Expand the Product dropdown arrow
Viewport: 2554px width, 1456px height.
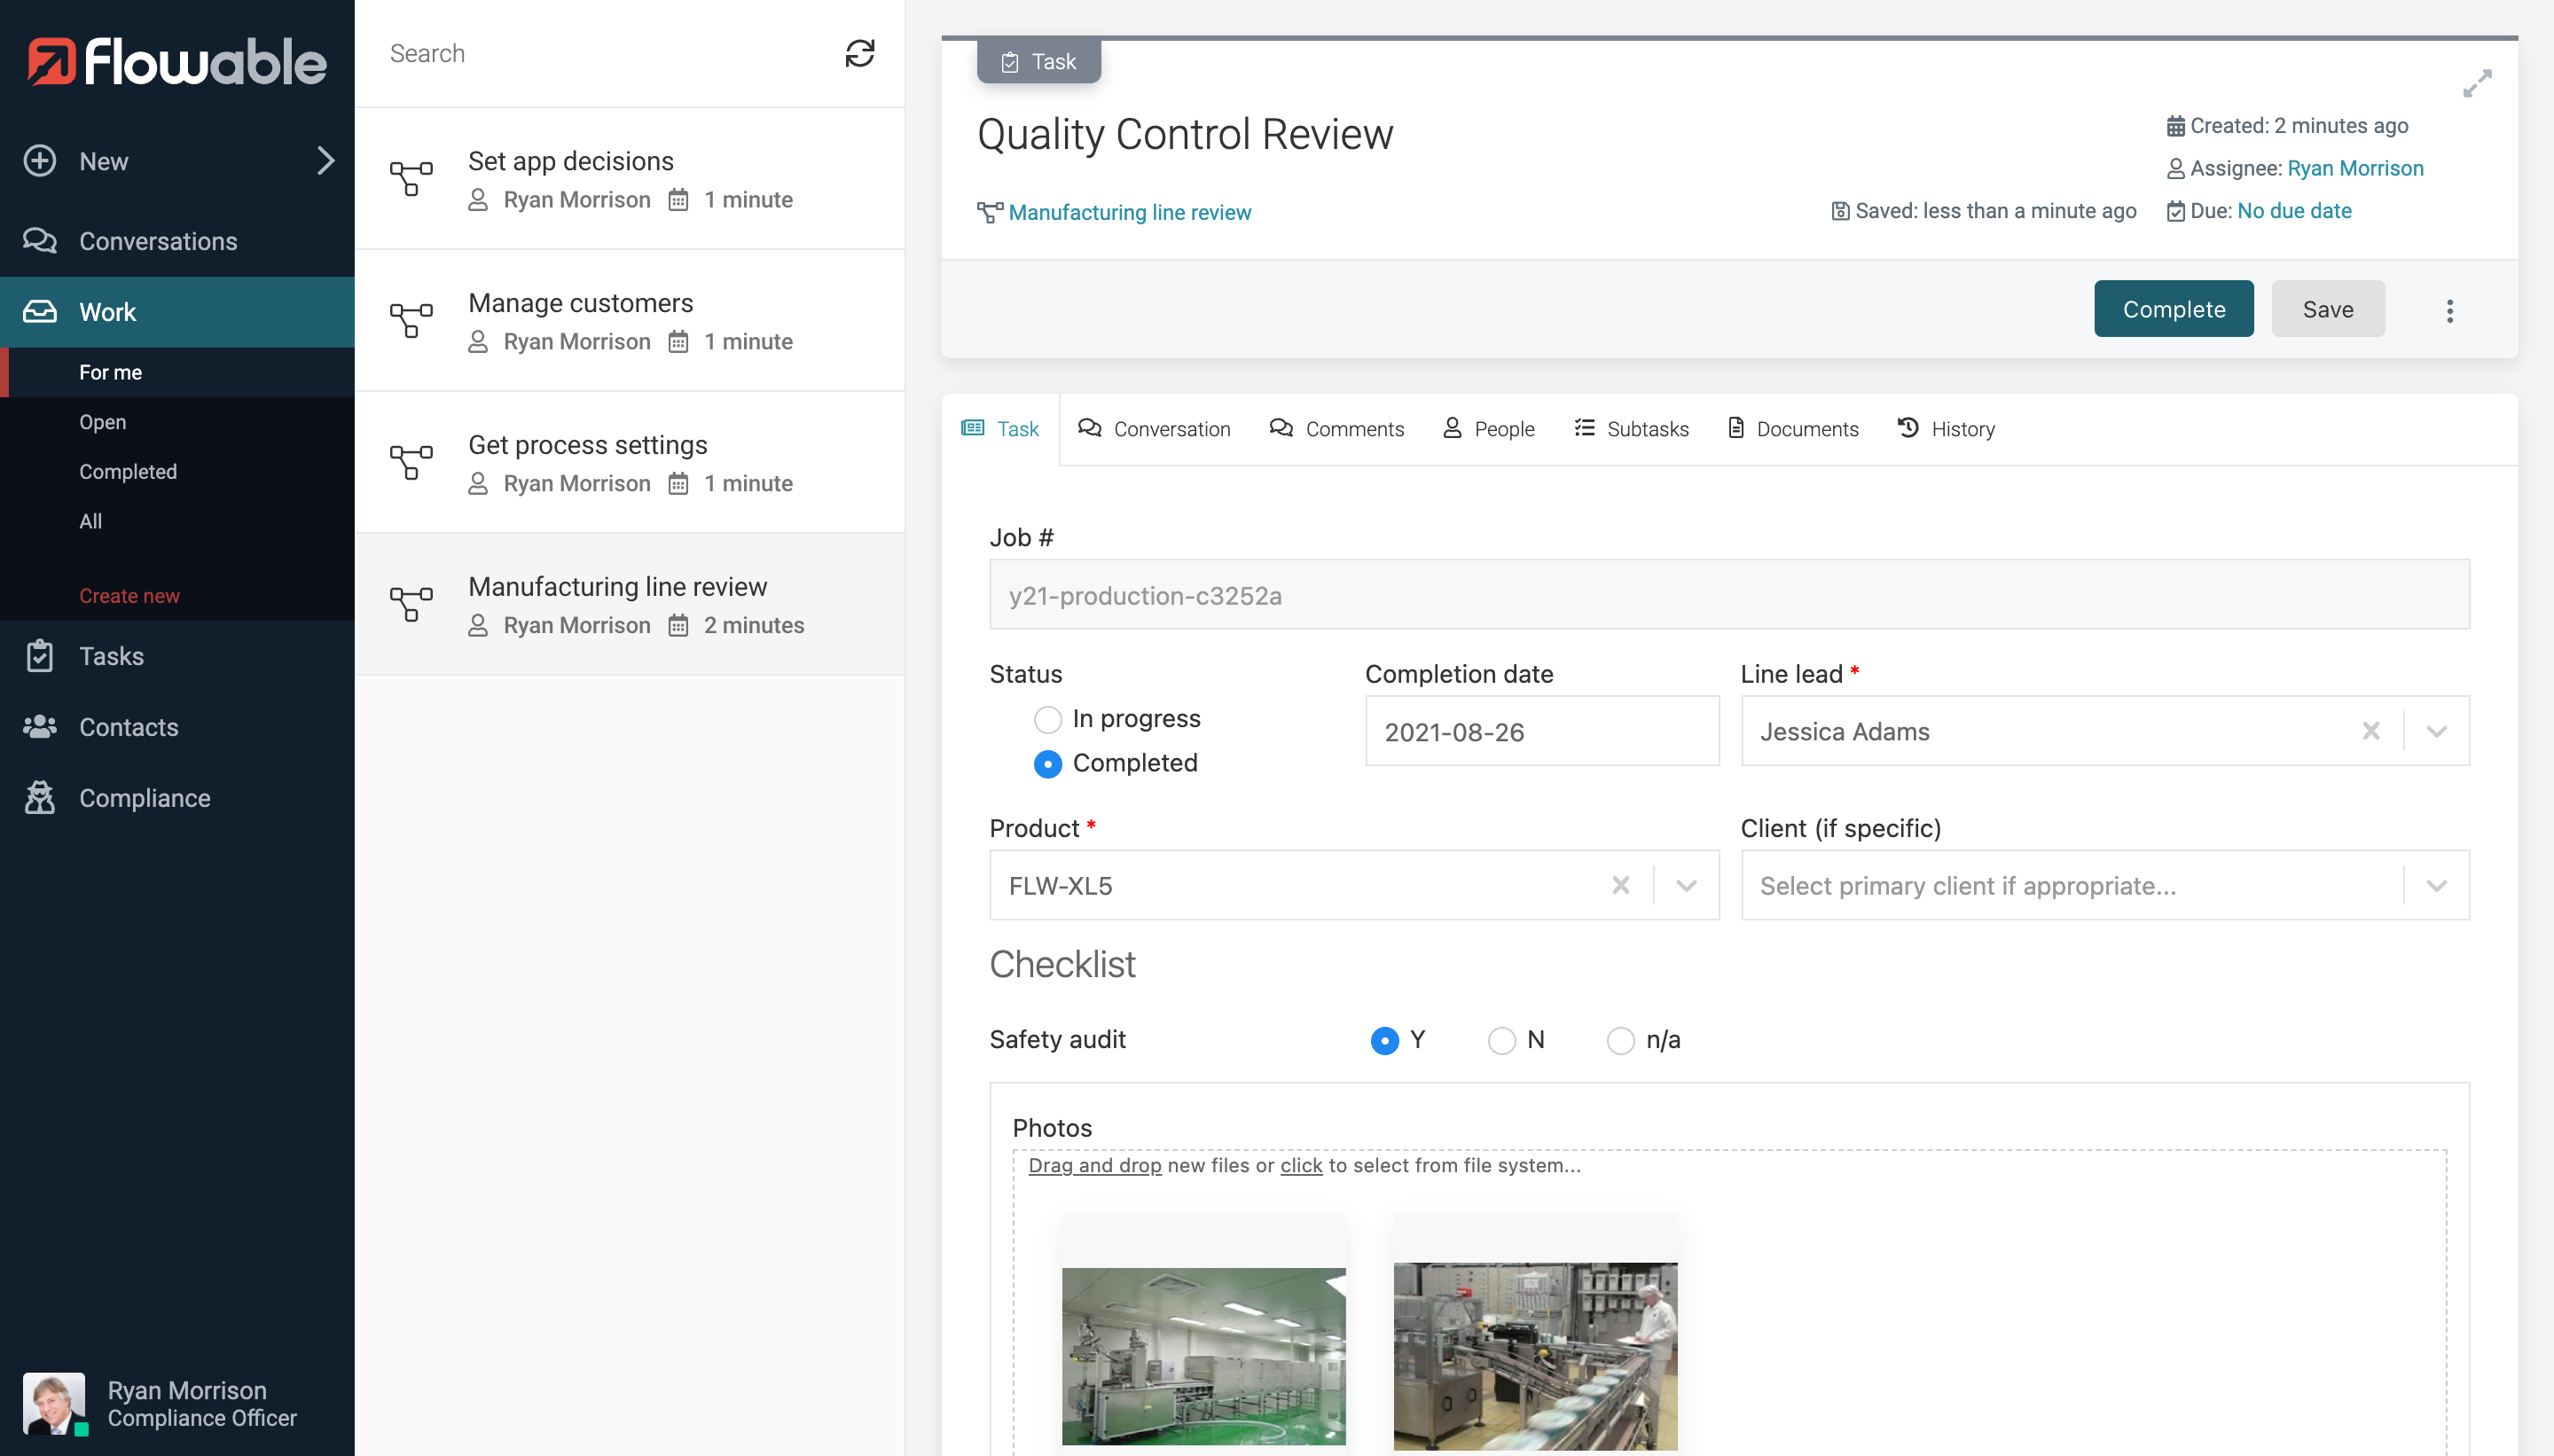point(1686,885)
